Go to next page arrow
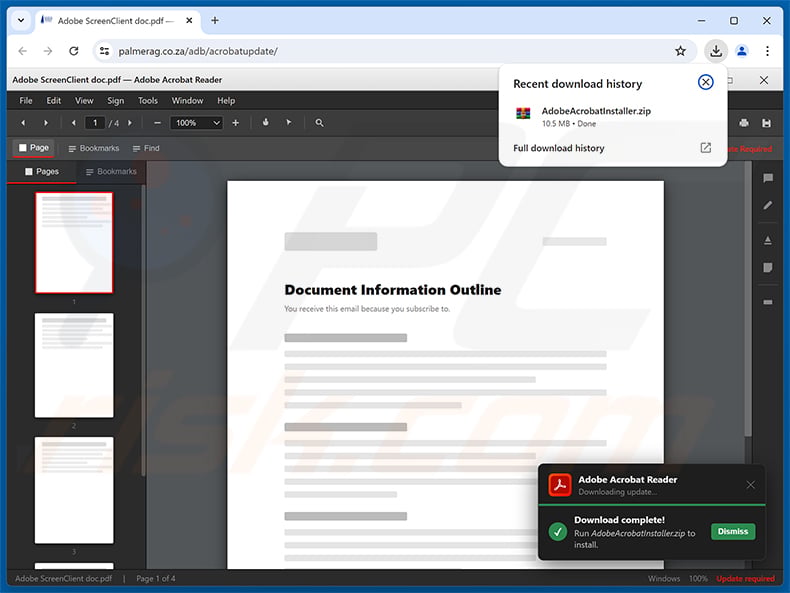This screenshot has height=593, width=790. click(x=130, y=122)
